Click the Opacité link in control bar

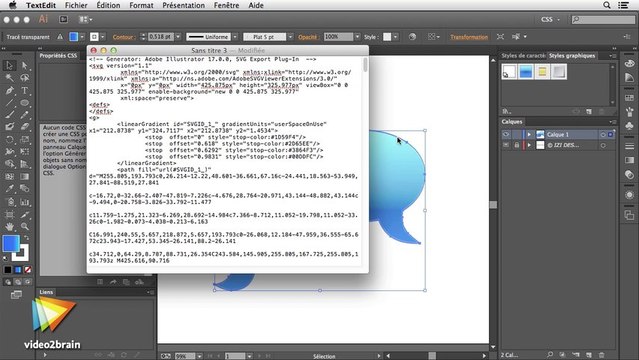pyautogui.click(x=308, y=37)
